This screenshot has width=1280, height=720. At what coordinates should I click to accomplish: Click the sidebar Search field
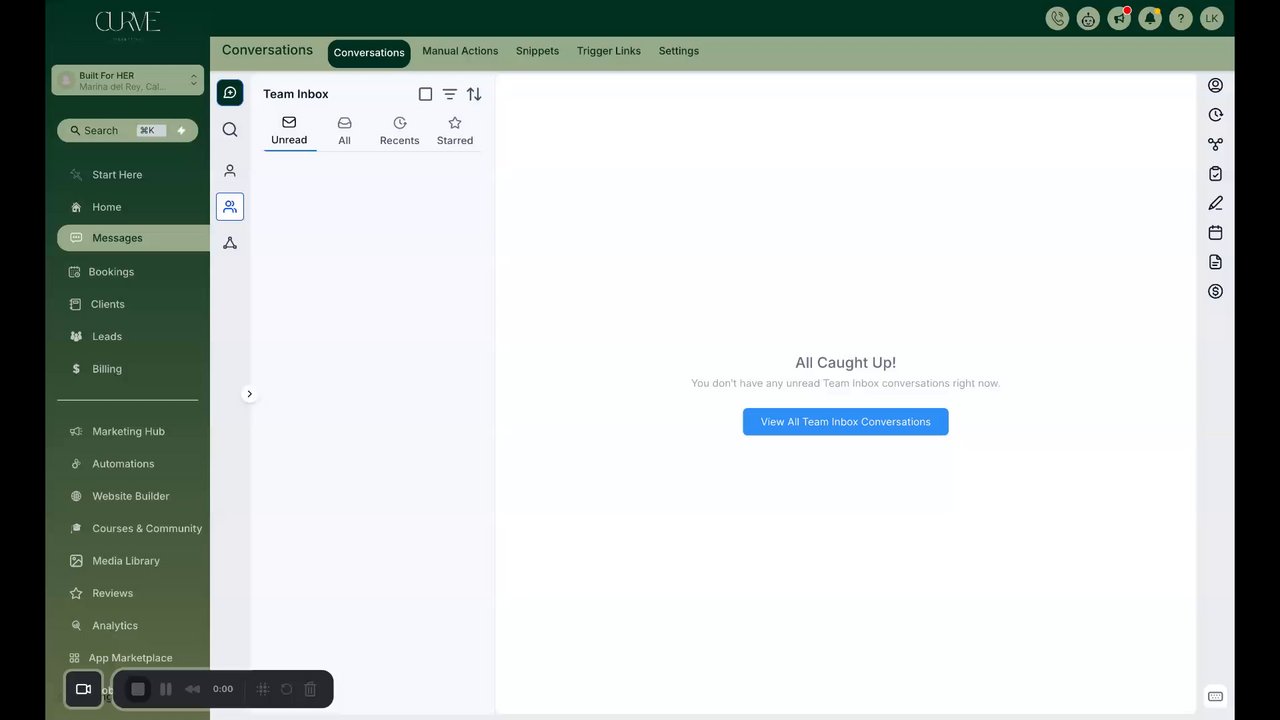click(127, 130)
